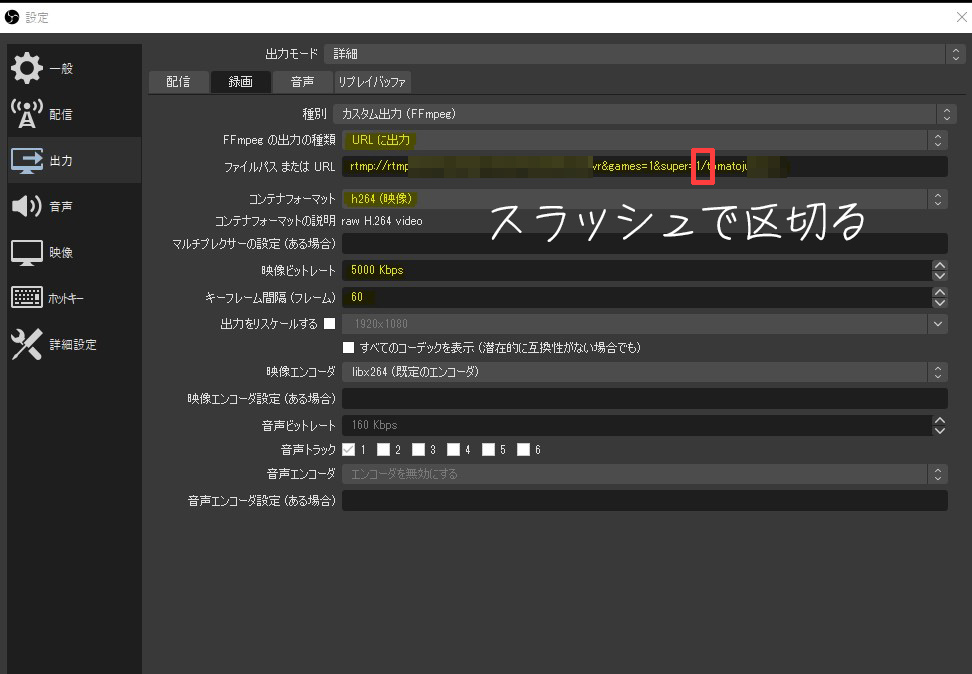Open ホットキー (Hotkeys) keyboard icon settings
This screenshot has width=972, height=674.
[x=27, y=298]
